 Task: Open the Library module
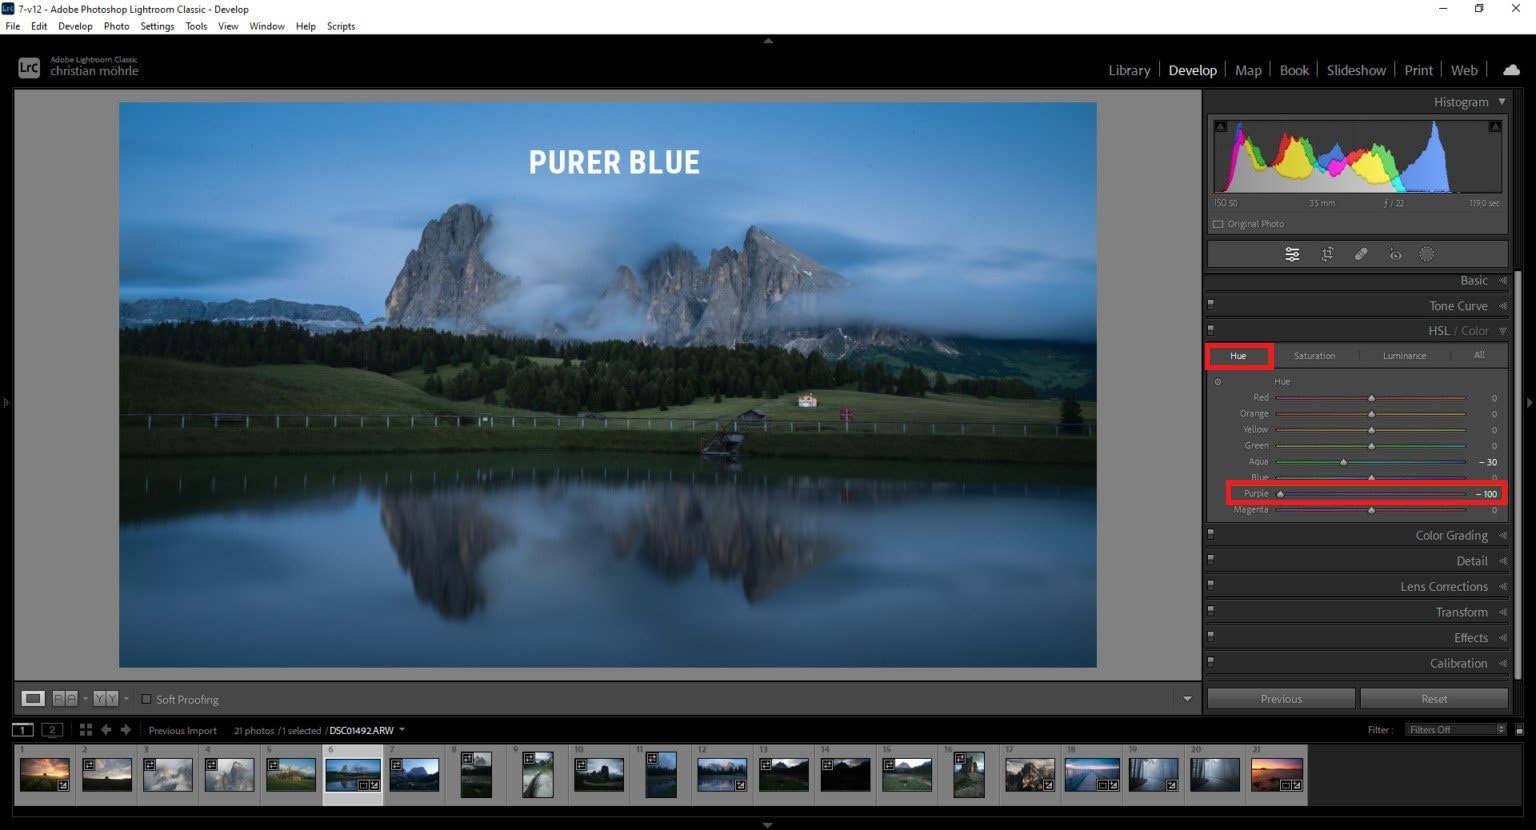coord(1129,70)
